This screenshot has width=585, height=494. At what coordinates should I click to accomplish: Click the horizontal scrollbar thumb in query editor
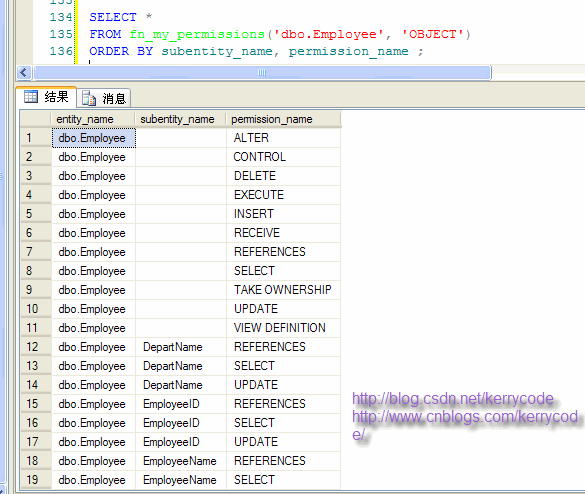point(262,72)
